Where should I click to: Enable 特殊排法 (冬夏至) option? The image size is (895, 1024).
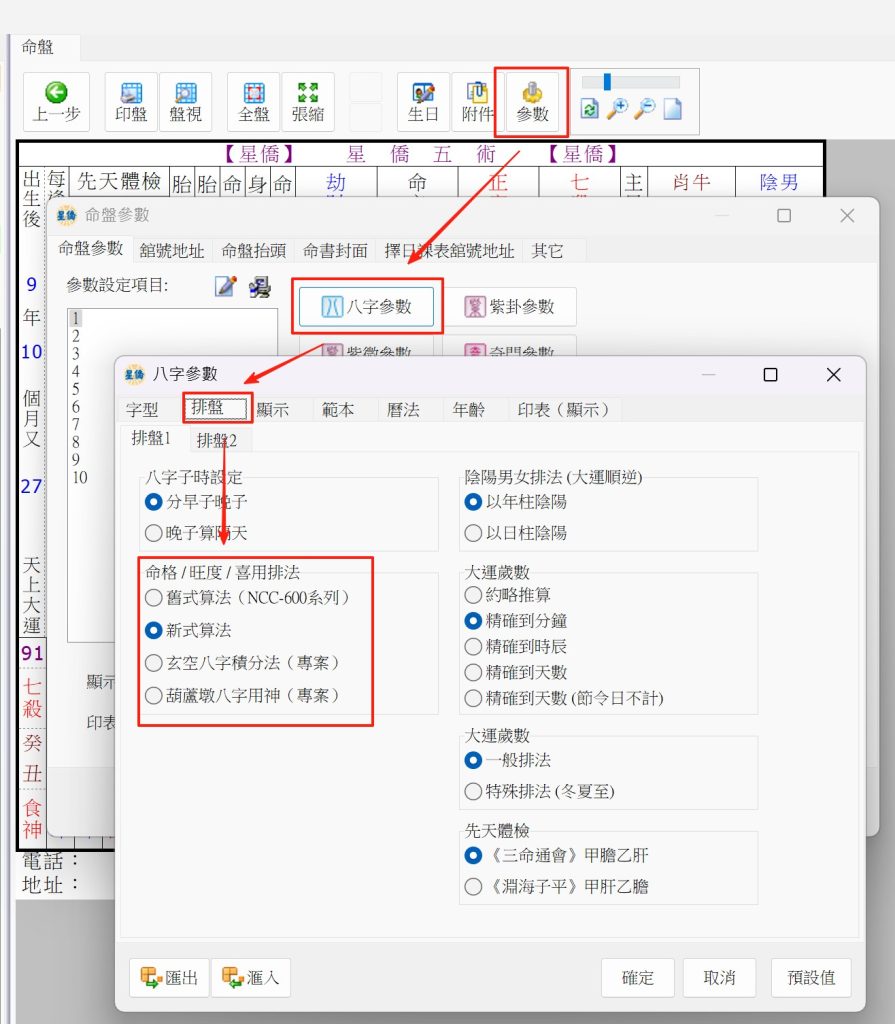click(473, 791)
